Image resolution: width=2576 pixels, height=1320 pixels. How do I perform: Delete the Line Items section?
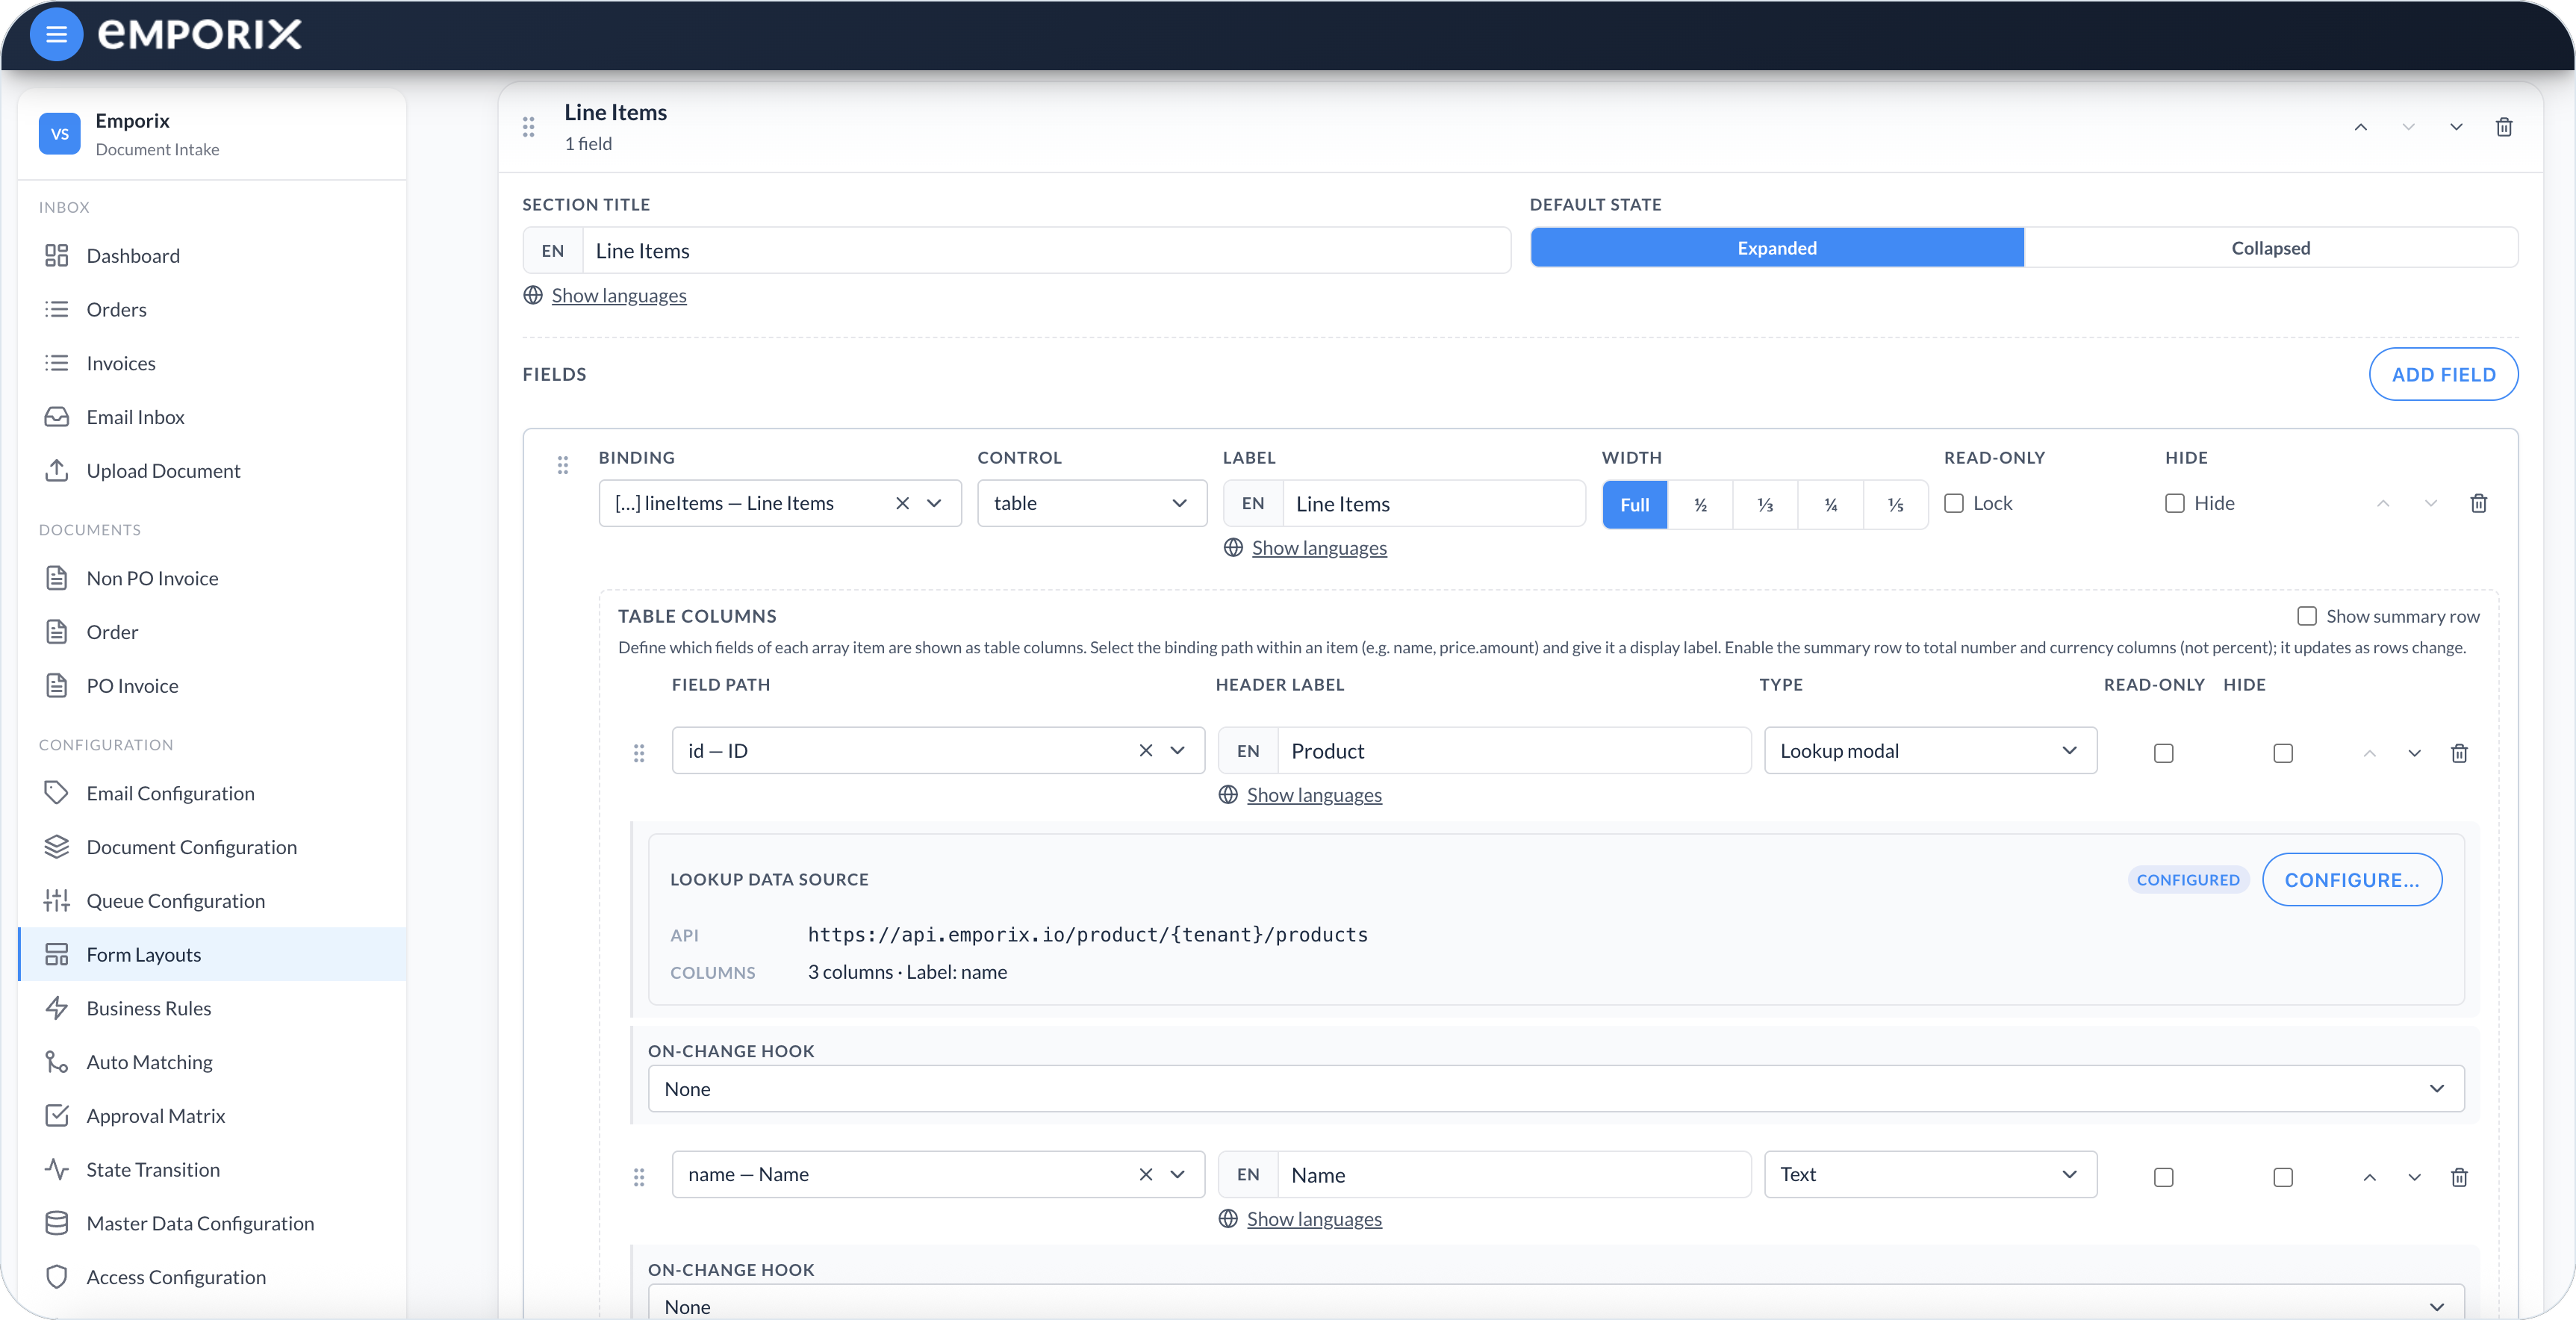coord(2504,127)
